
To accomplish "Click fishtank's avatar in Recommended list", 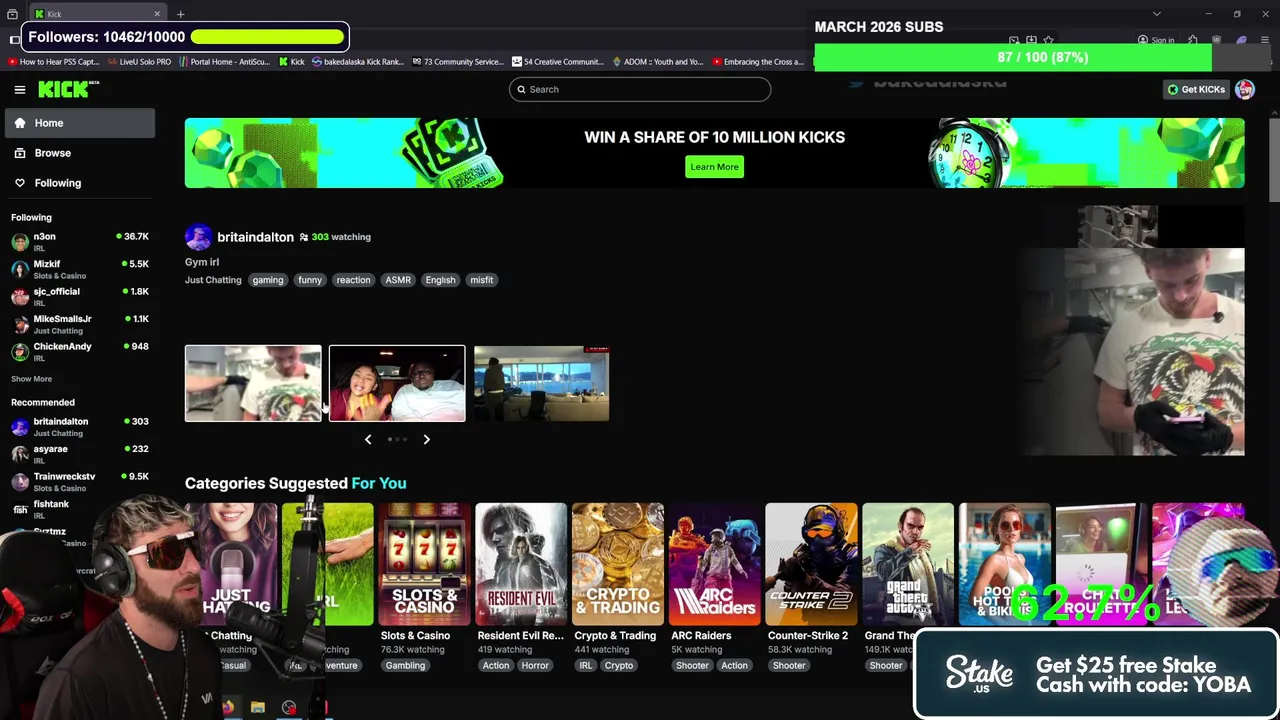I will [20, 509].
